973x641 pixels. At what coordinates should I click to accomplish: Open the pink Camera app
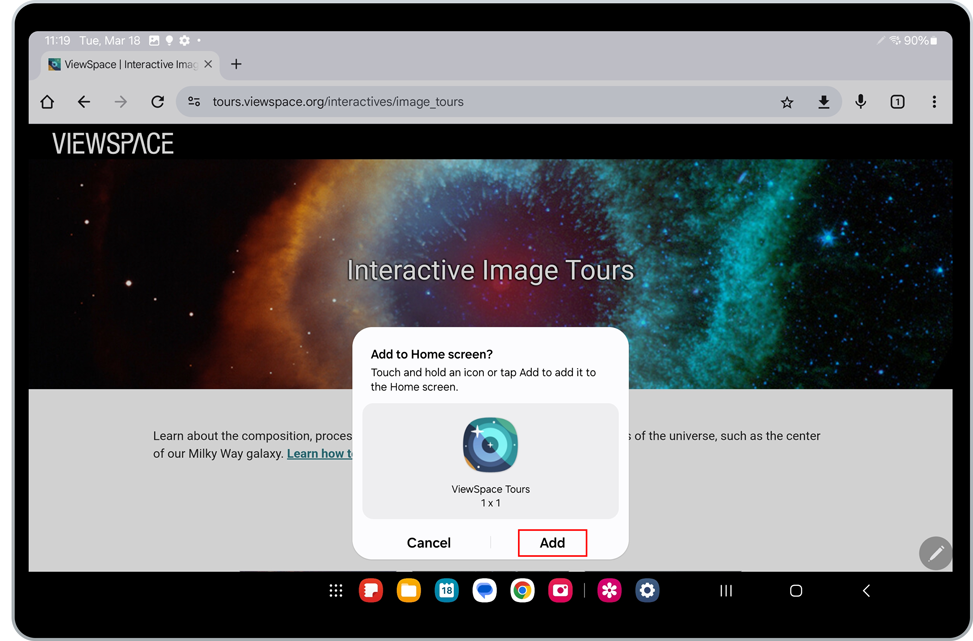click(560, 591)
